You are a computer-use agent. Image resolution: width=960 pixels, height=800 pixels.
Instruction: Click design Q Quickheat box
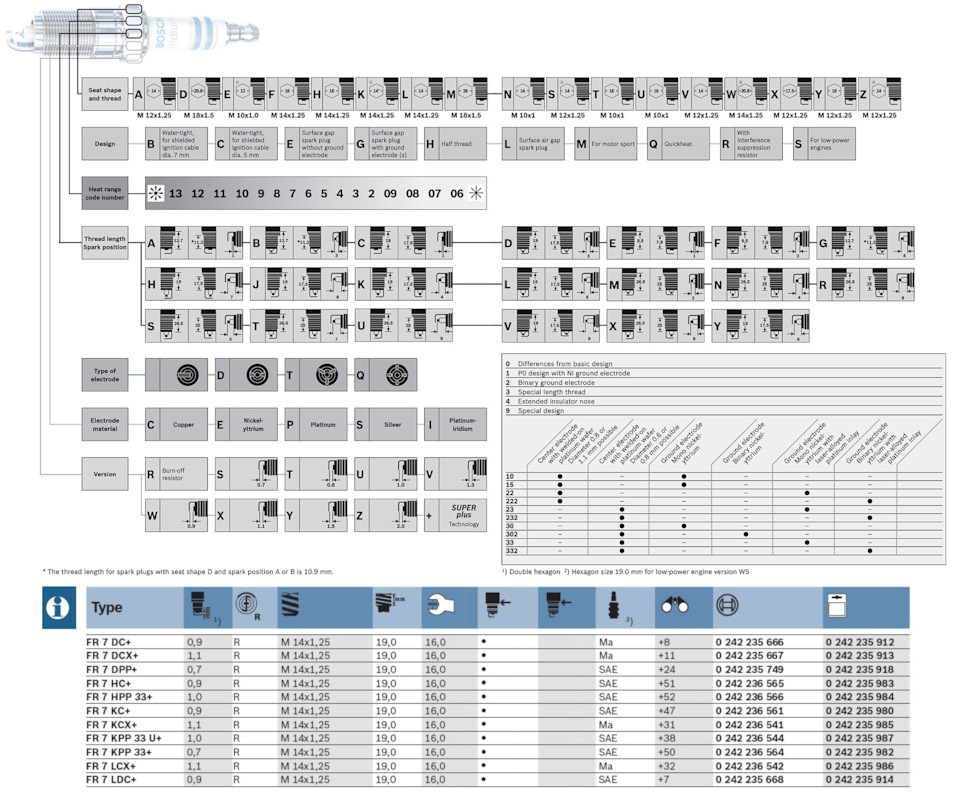tap(678, 144)
